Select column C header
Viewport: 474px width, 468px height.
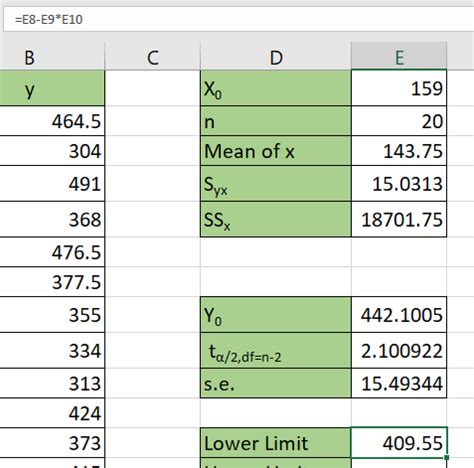(153, 57)
